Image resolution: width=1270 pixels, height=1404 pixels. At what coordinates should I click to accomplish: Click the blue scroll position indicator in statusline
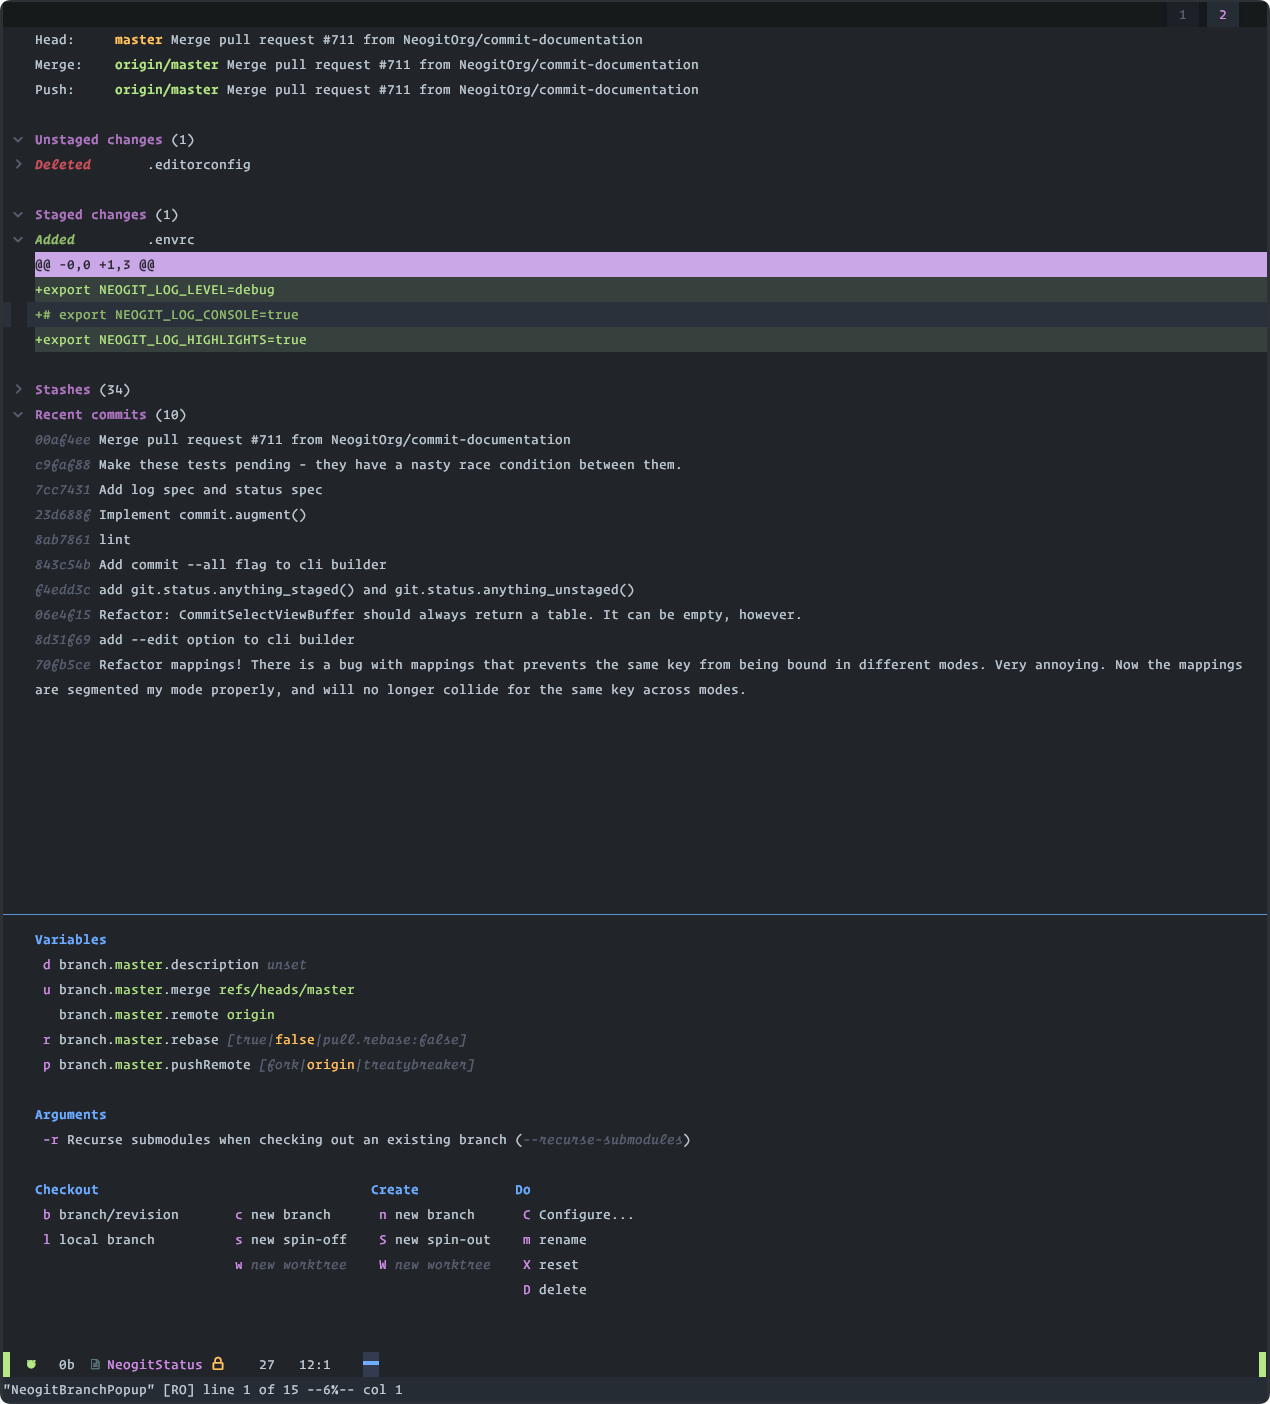coord(371,1363)
